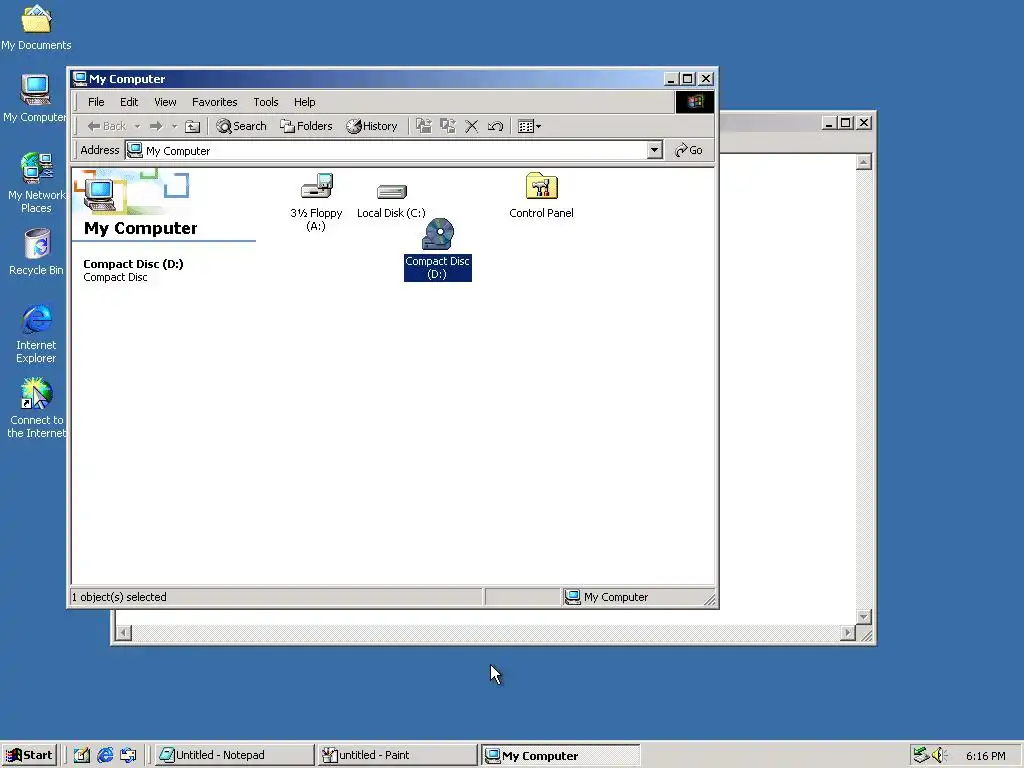Image resolution: width=1024 pixels, height=768 pixels.
Task: Open the Favorites menu
Action: point(214,102)
